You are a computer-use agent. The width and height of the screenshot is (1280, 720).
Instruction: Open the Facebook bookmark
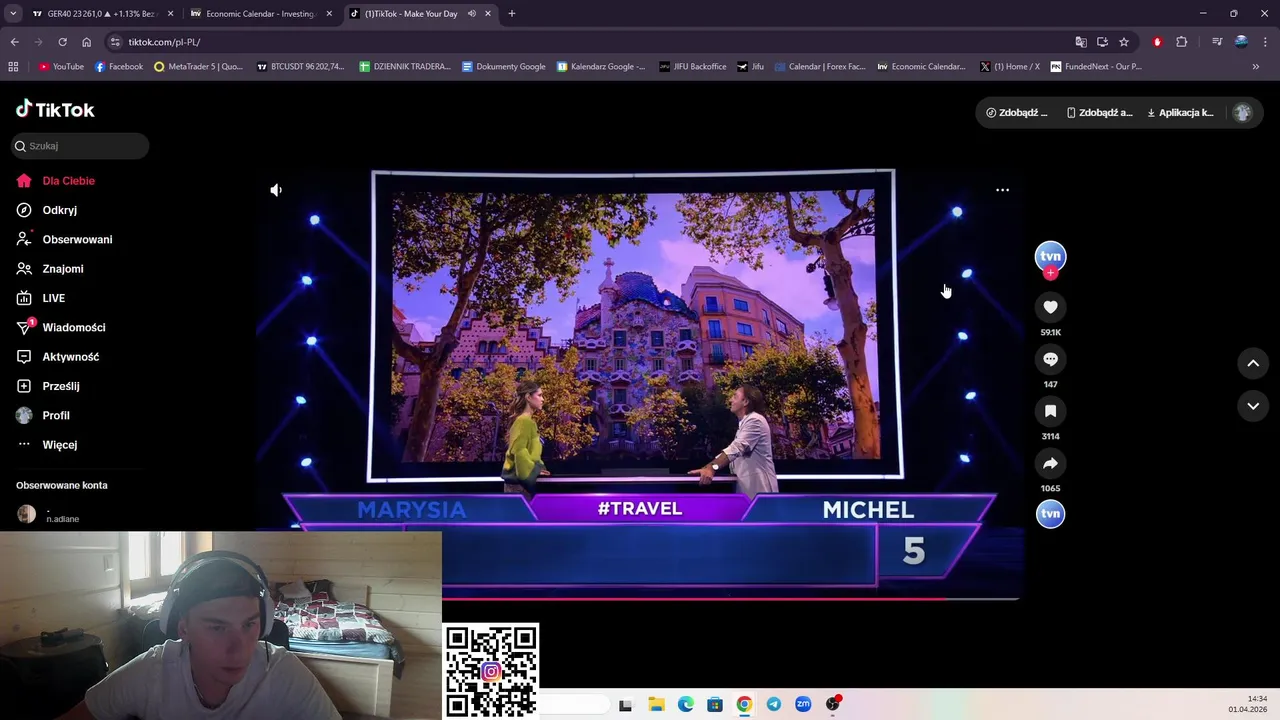point(119,67)
